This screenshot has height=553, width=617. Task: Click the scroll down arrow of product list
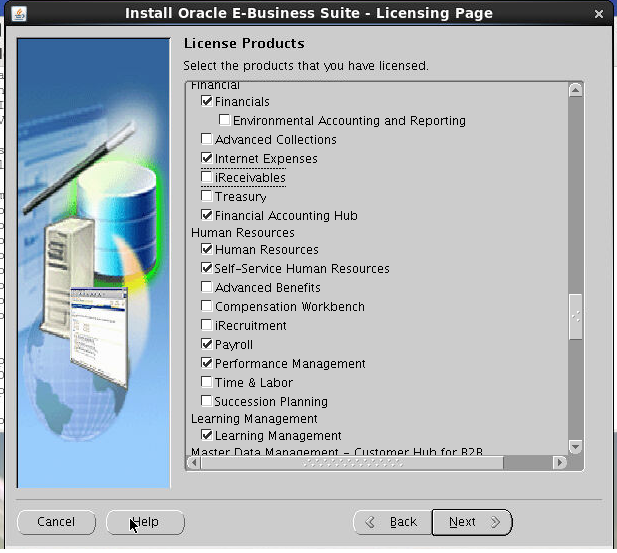pos(575,447)
